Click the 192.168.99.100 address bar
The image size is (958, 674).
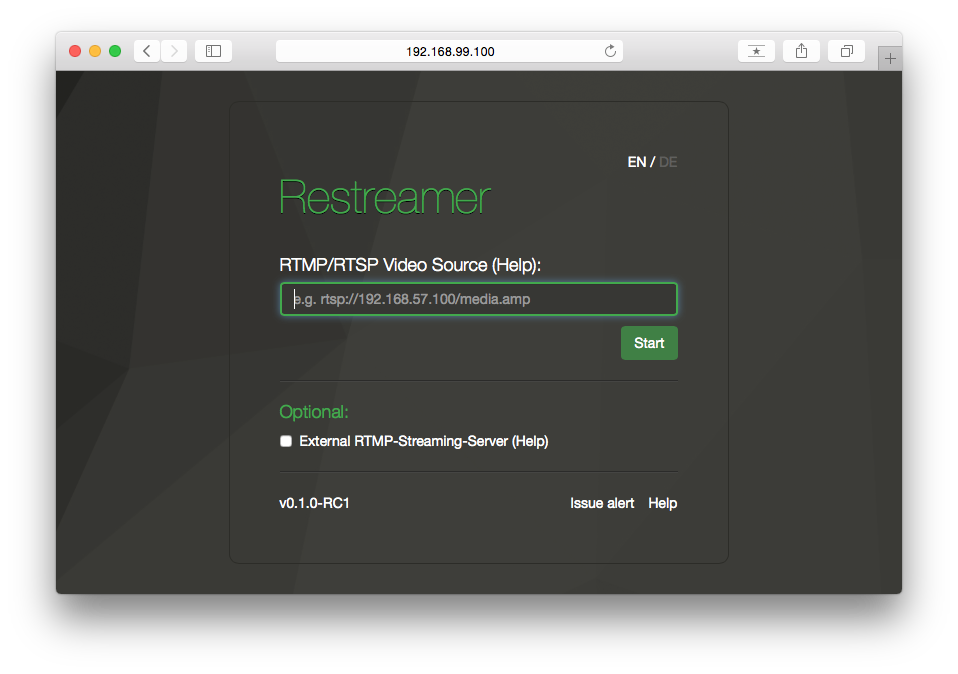(x=450, y=51)
